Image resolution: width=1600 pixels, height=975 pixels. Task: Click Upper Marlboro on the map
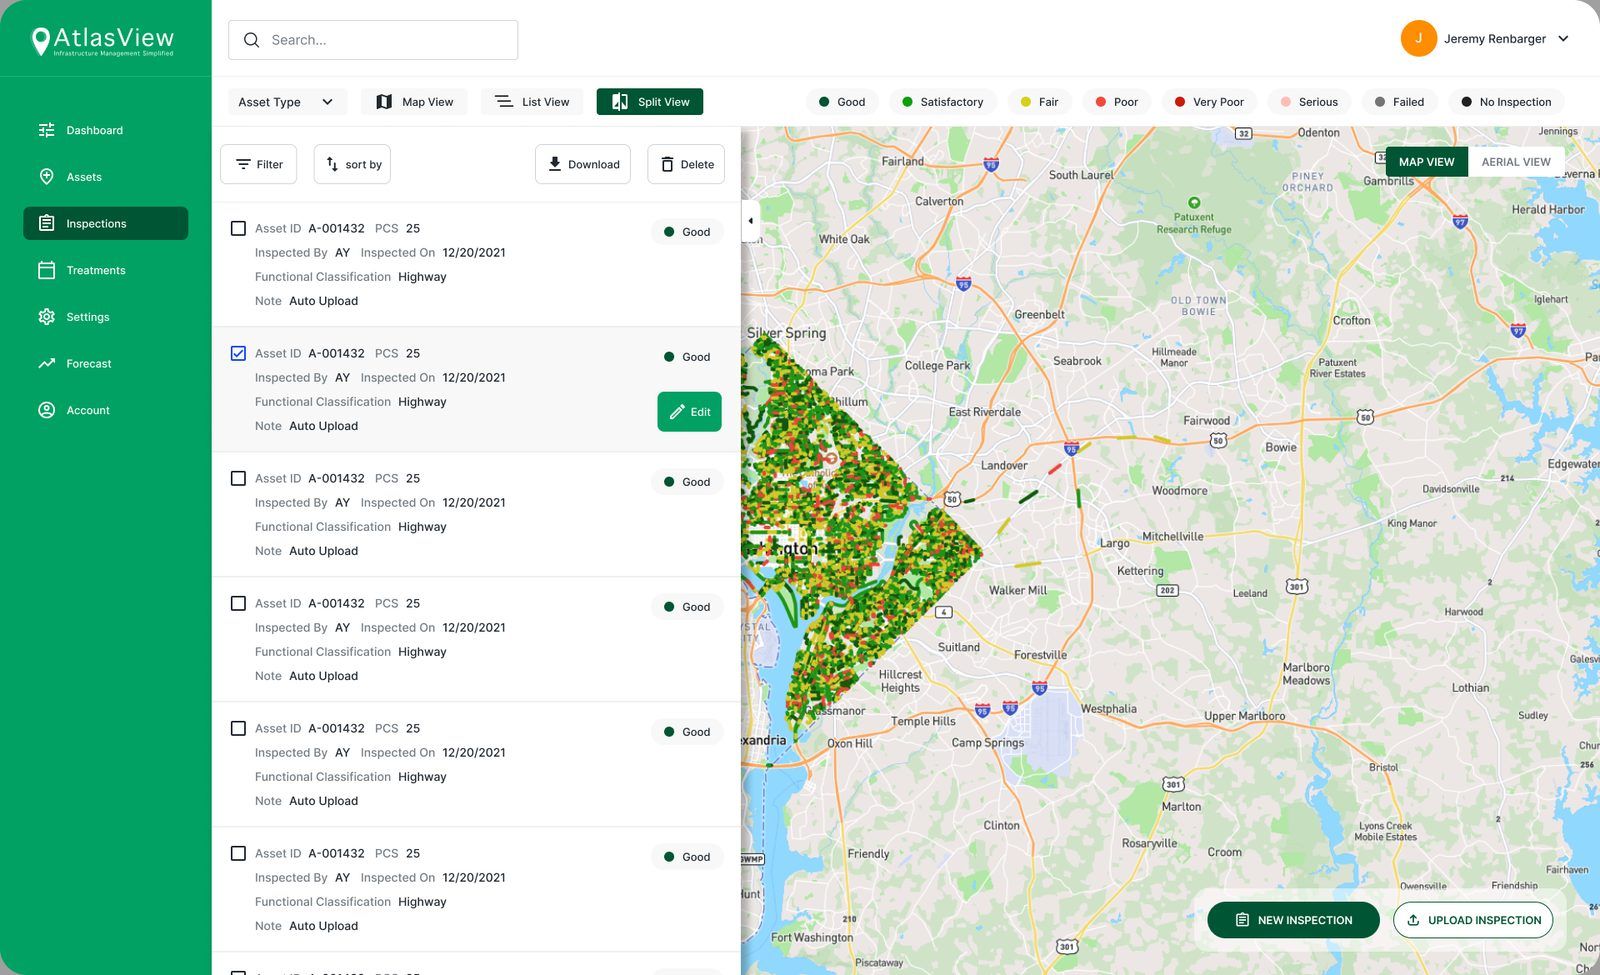coord(1244,716)
